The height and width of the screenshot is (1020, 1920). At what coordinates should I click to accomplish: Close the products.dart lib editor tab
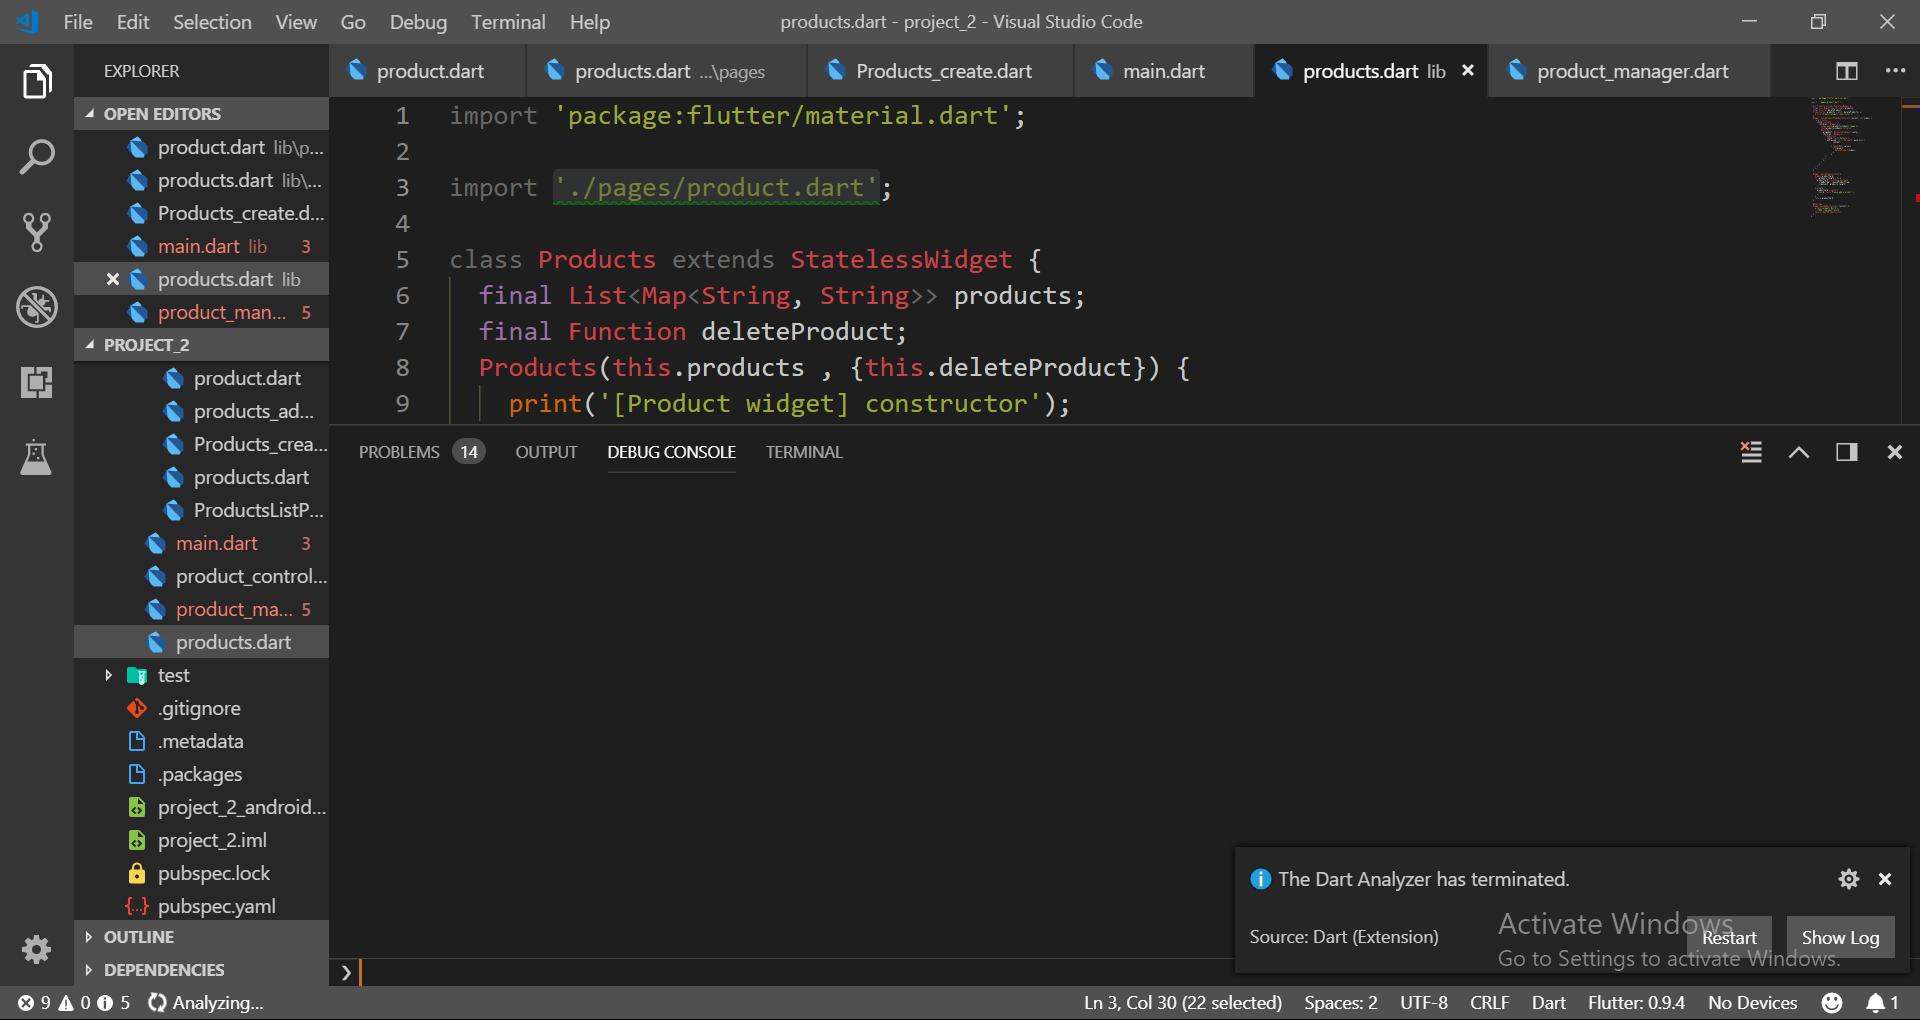[1467, 70]
